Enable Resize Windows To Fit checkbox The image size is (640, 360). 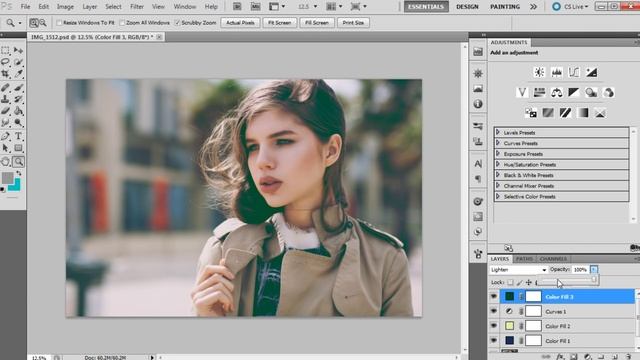[x=59, y=23]
